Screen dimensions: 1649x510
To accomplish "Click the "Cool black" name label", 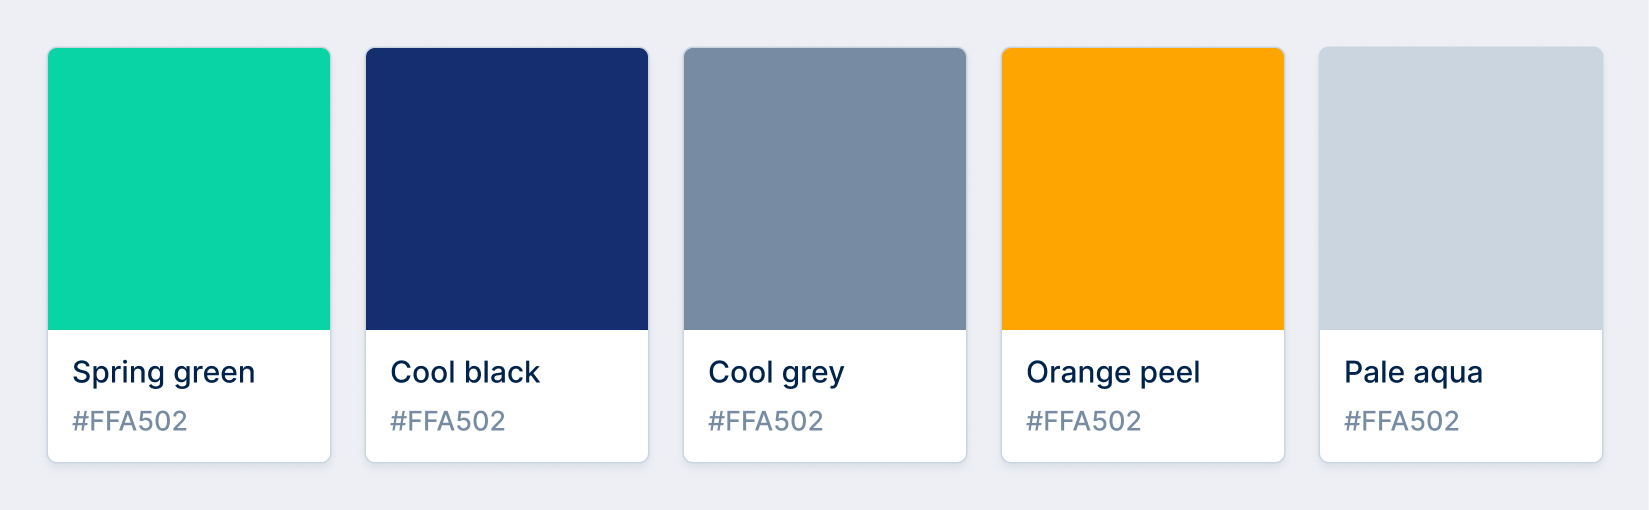I will (465, 372).
